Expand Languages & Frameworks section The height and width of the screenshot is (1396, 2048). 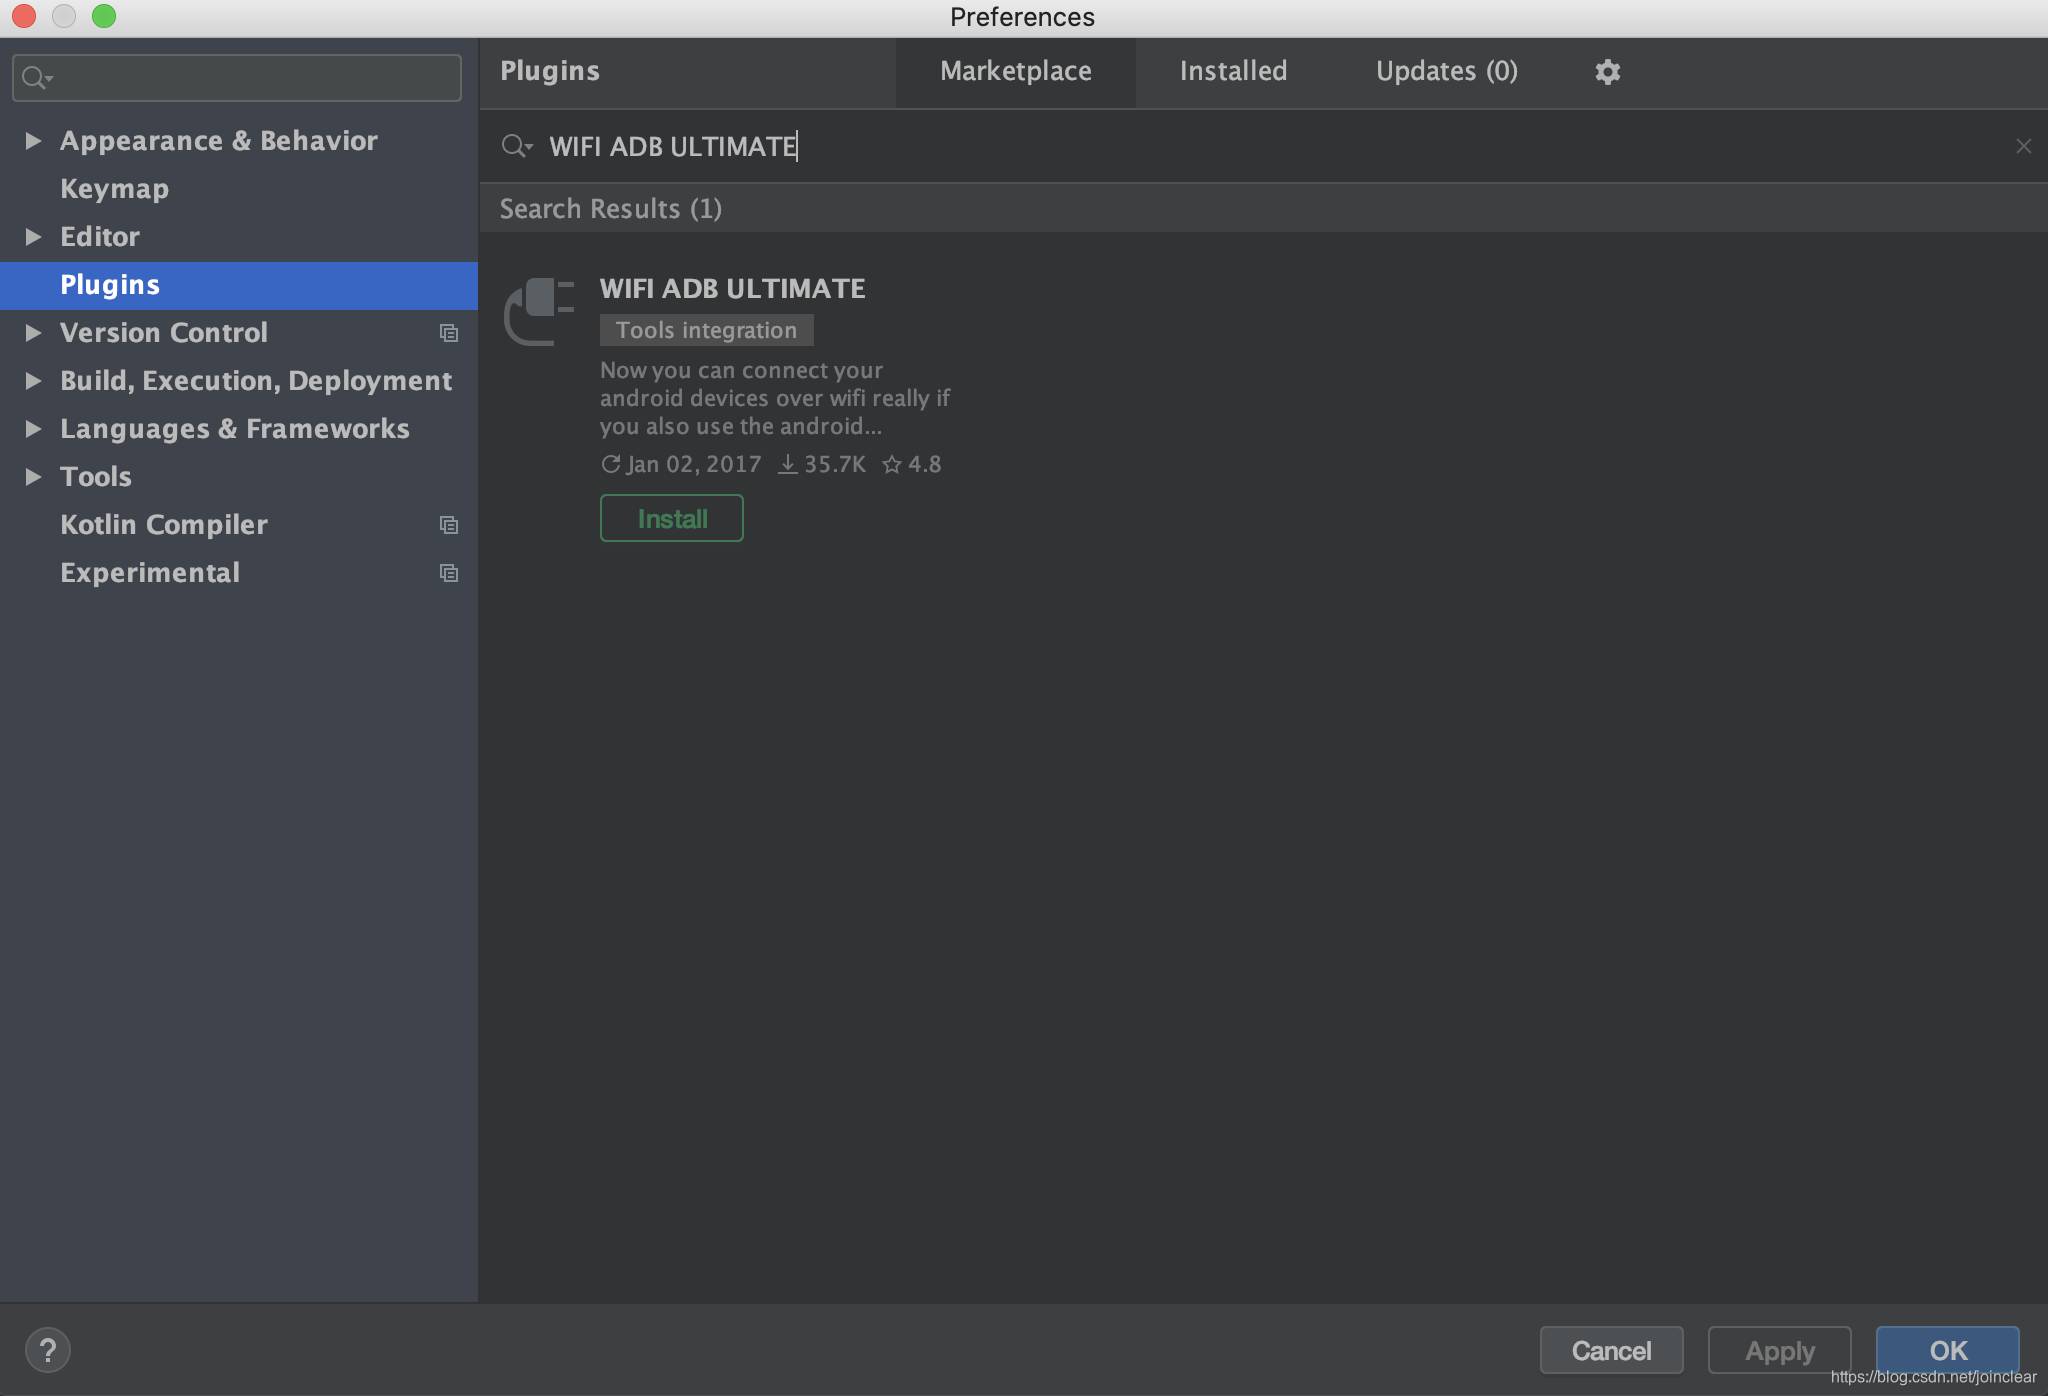(33, 429)
